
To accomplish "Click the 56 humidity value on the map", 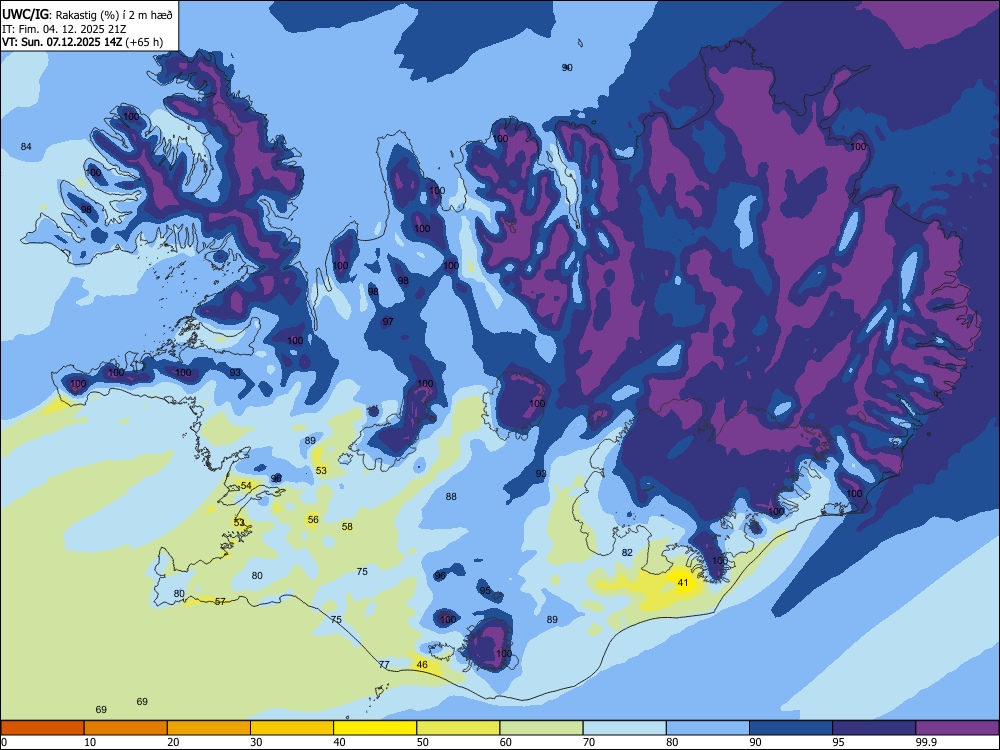I will coord(313,520).
